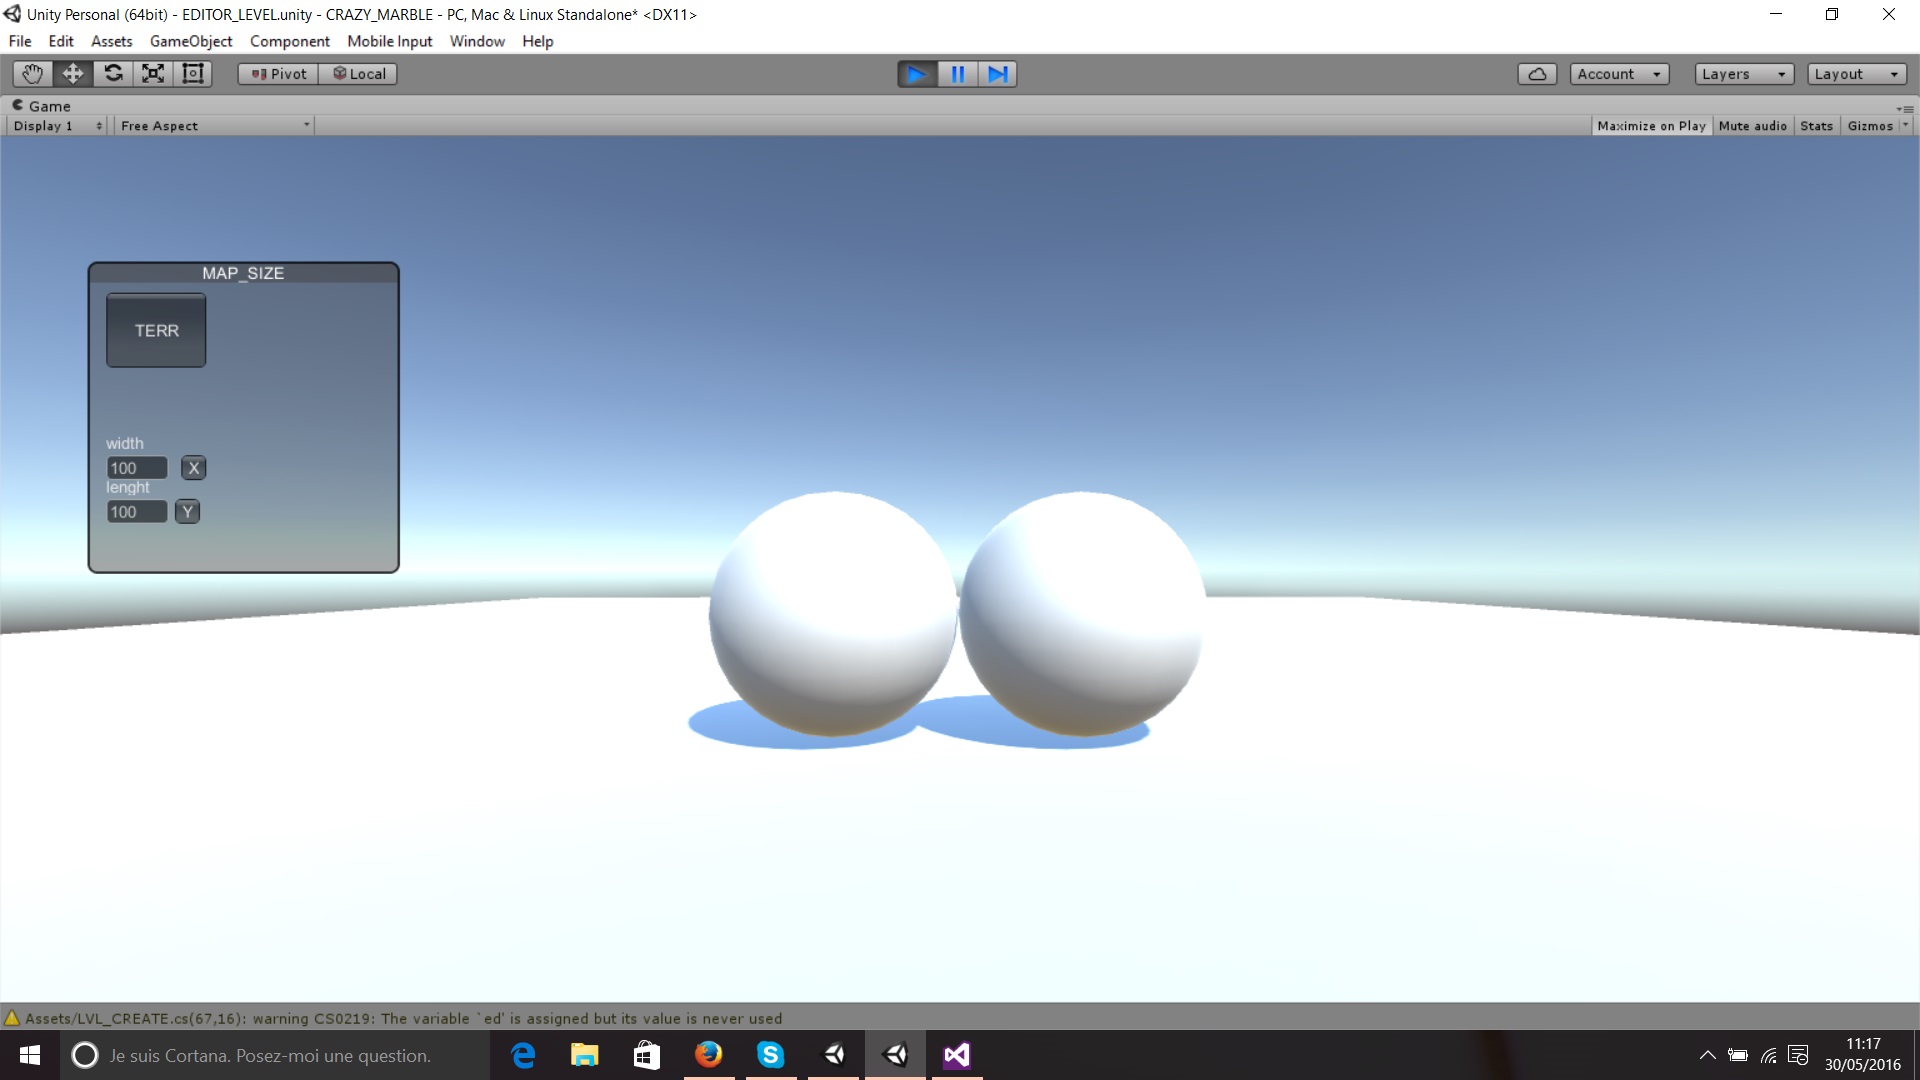Select the Rotate tool icon
The width and height of the screenshot is (1920, 1080).
(113, 74)
